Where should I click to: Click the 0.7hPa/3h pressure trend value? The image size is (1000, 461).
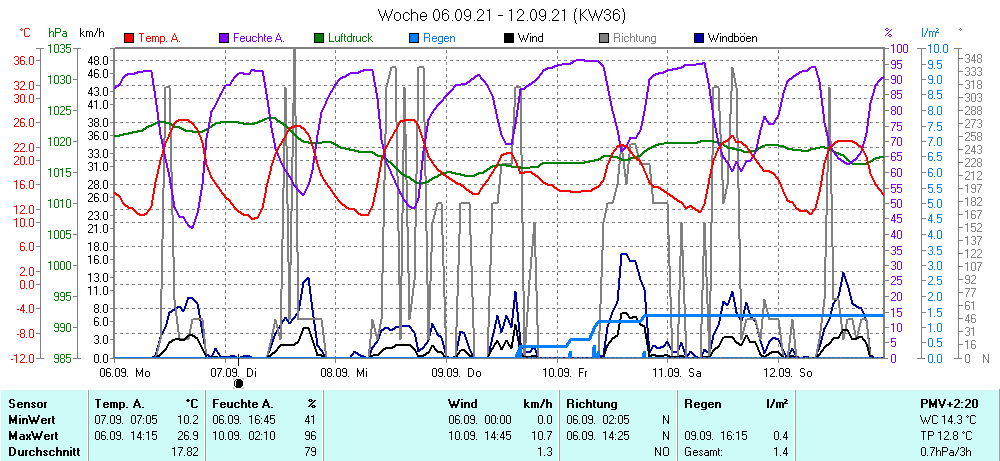(x=951, y=452)
